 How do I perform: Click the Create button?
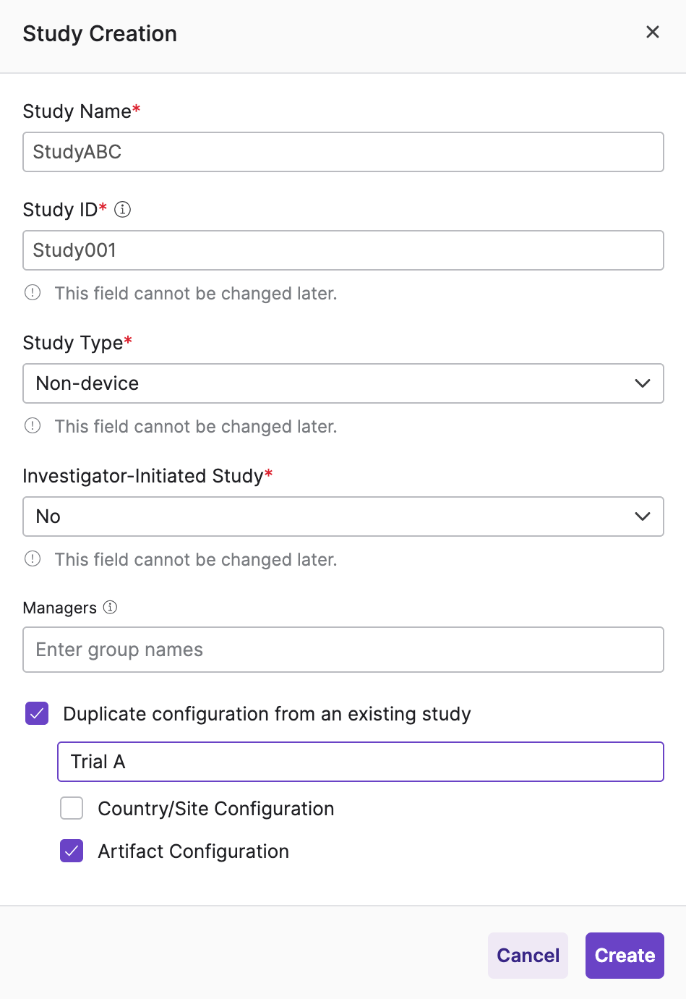pyautogui.click(x=624, y=955)
